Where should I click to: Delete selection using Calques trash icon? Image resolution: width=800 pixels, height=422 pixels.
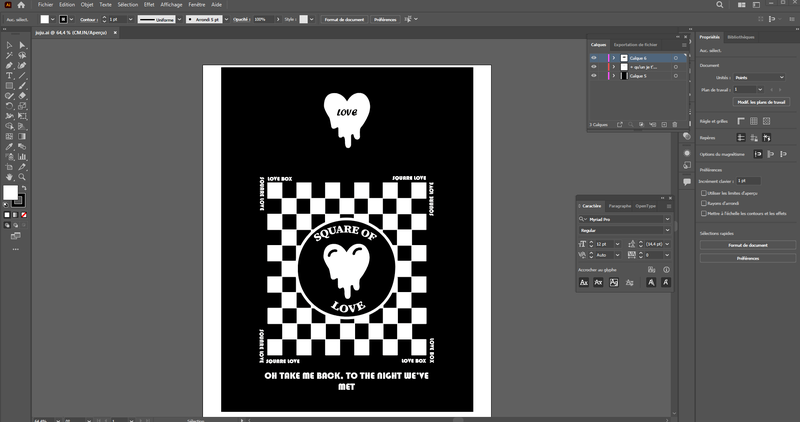[x=674, y=125]
